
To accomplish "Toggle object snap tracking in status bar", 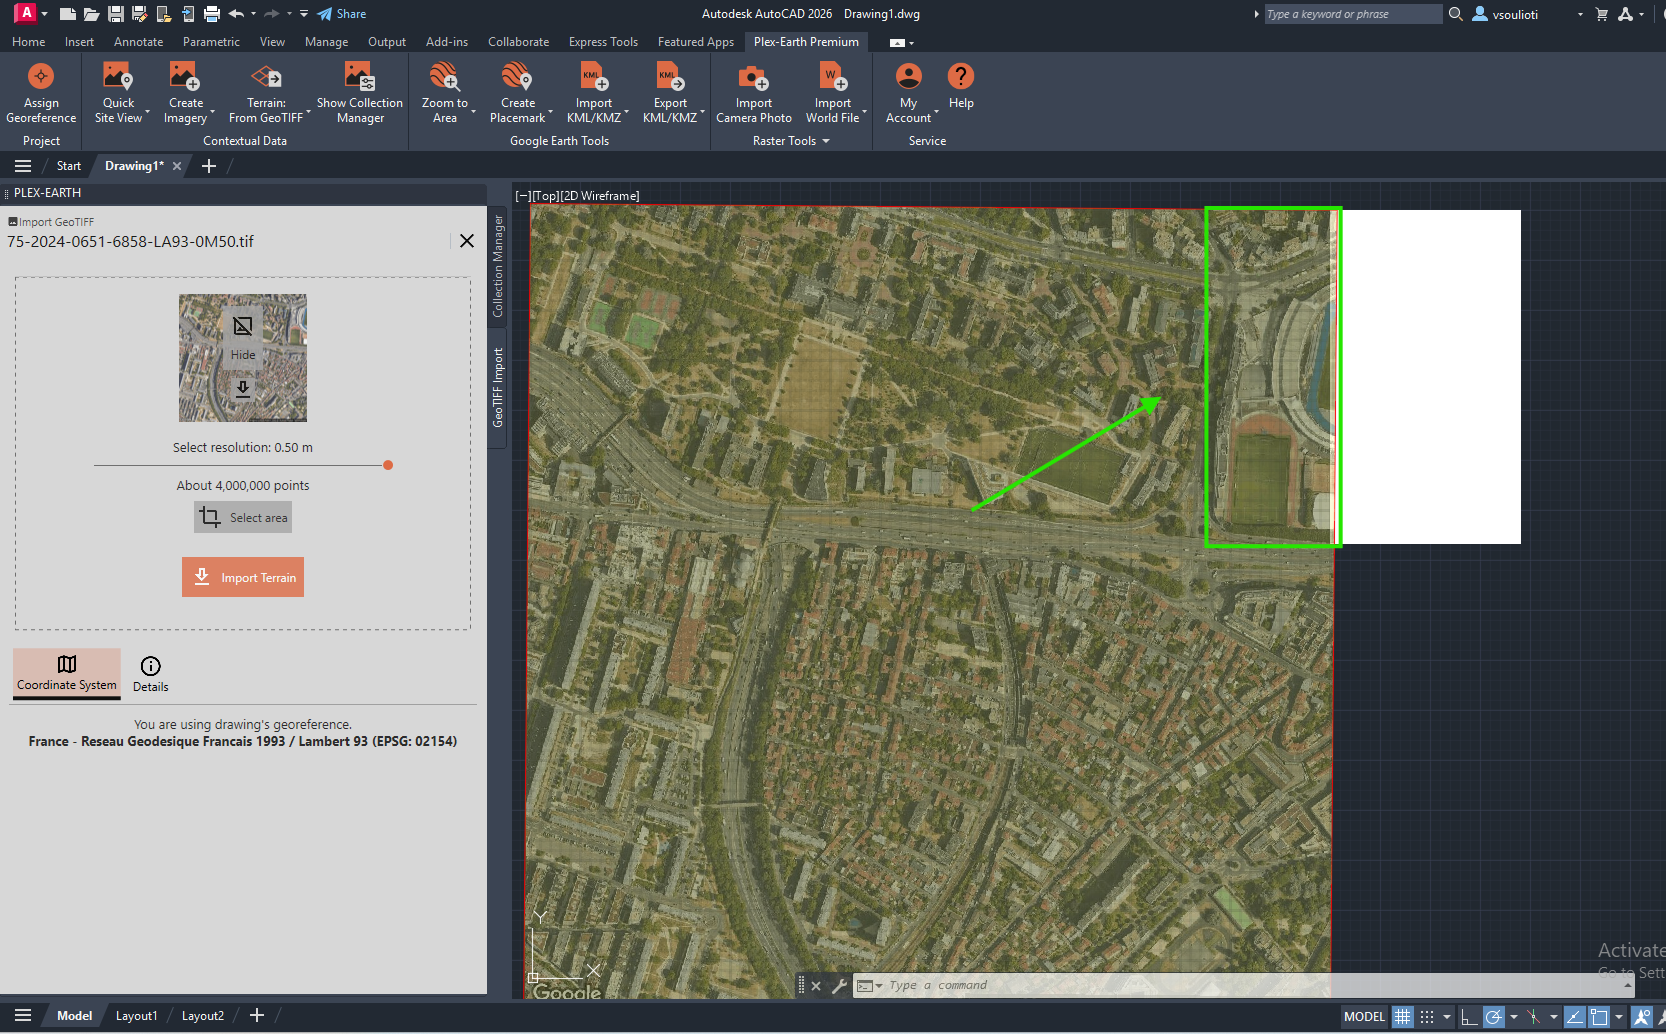I will (x=1574, y=1017).
